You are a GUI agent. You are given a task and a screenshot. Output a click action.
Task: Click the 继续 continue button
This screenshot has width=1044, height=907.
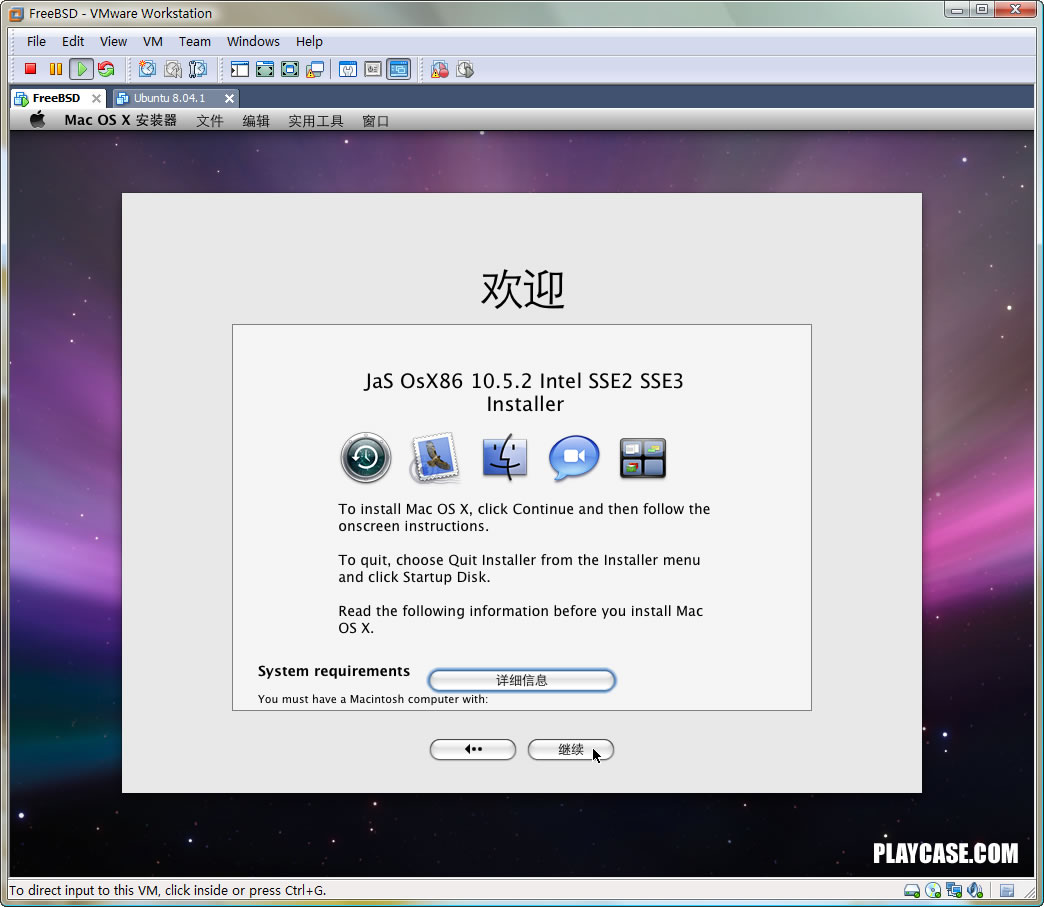(571, 749)
